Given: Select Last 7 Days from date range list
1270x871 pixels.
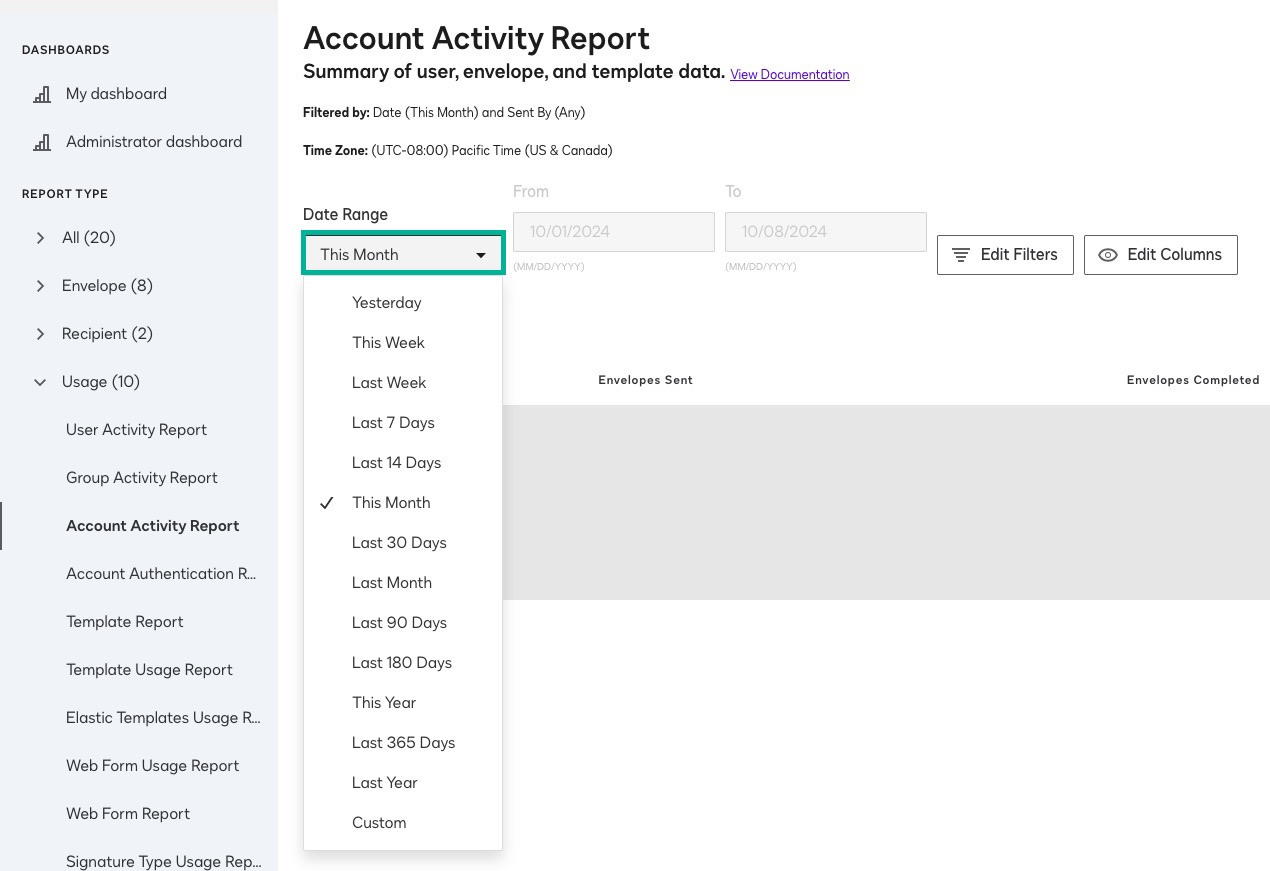Looking at the screenshot, I should tap(393, 423).
